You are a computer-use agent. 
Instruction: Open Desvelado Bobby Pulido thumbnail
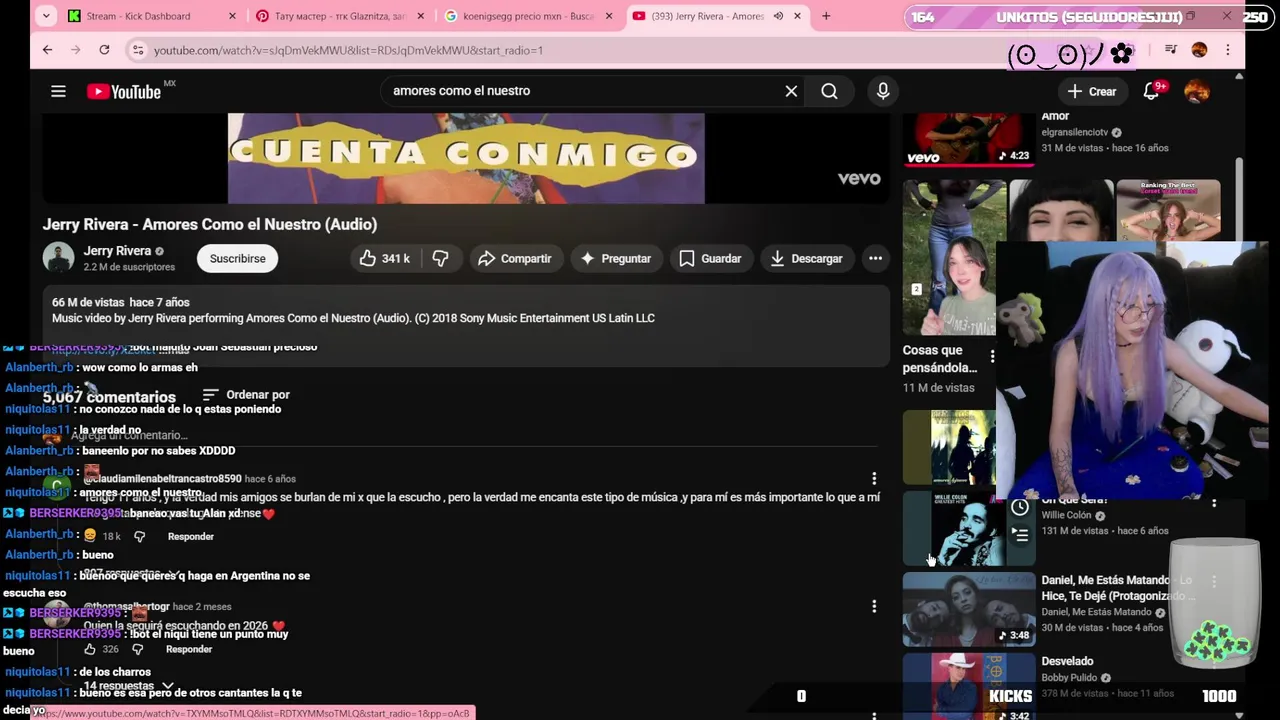click(x=968, y=688)
